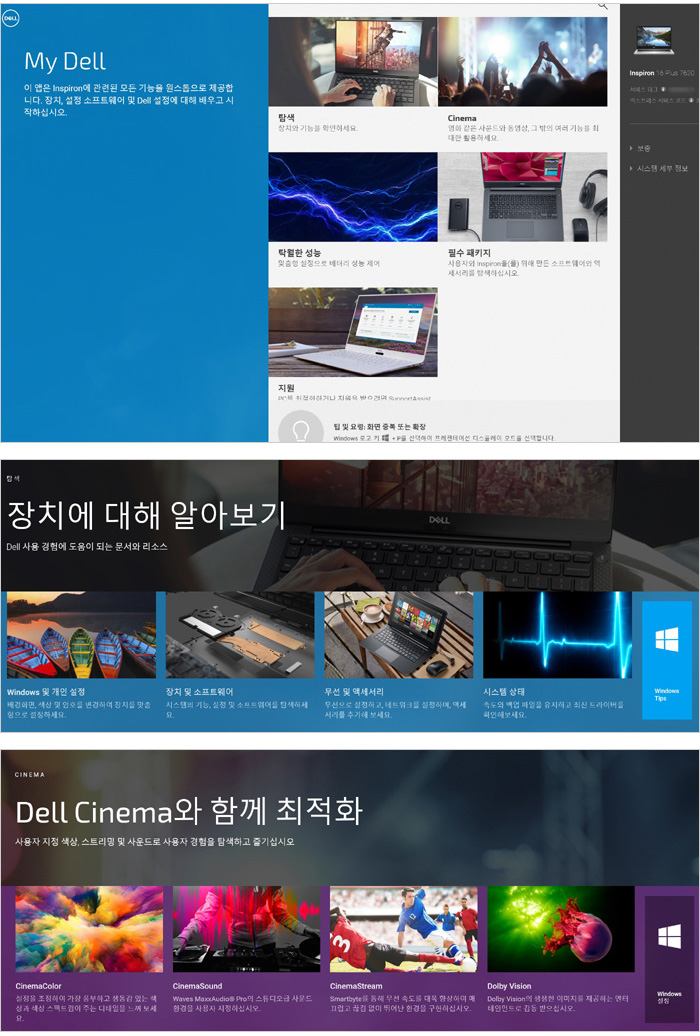Click the CinemaStream label

coord(356,986)
